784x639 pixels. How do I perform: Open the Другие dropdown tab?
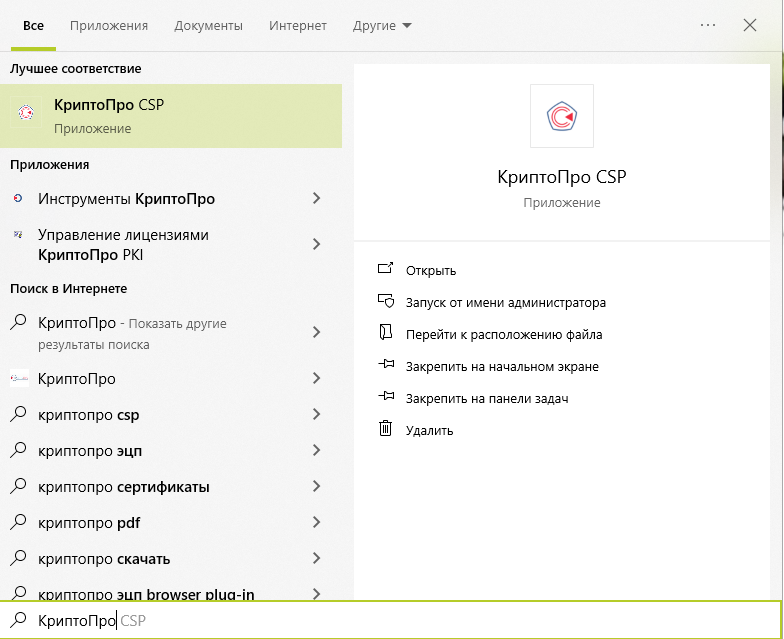[x=382, y=26]
